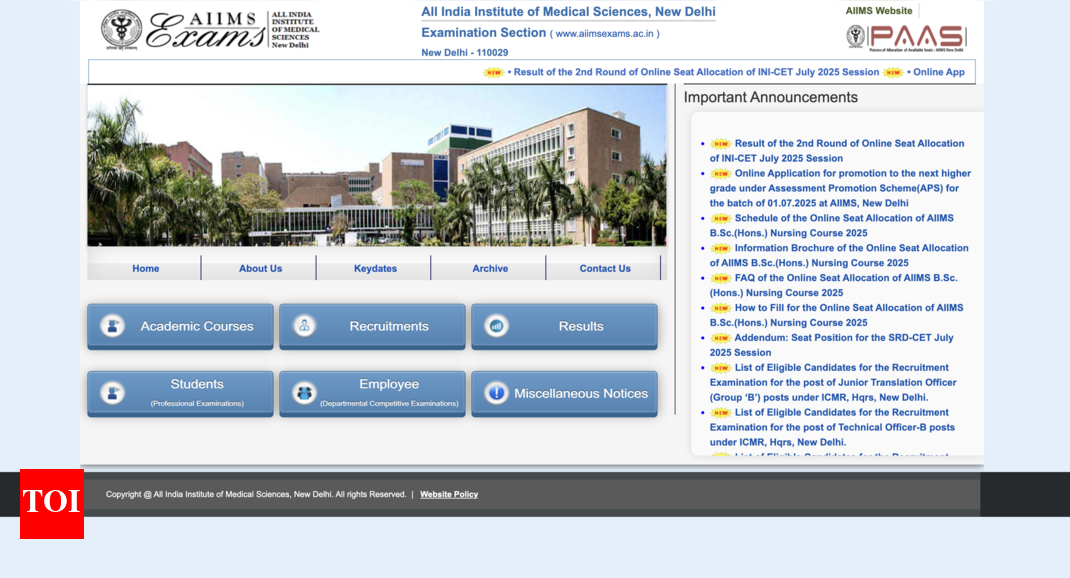Click the Miscellaneous Notices exclamation icon
The image size is (1070, 578).
[x=496, y=393]
